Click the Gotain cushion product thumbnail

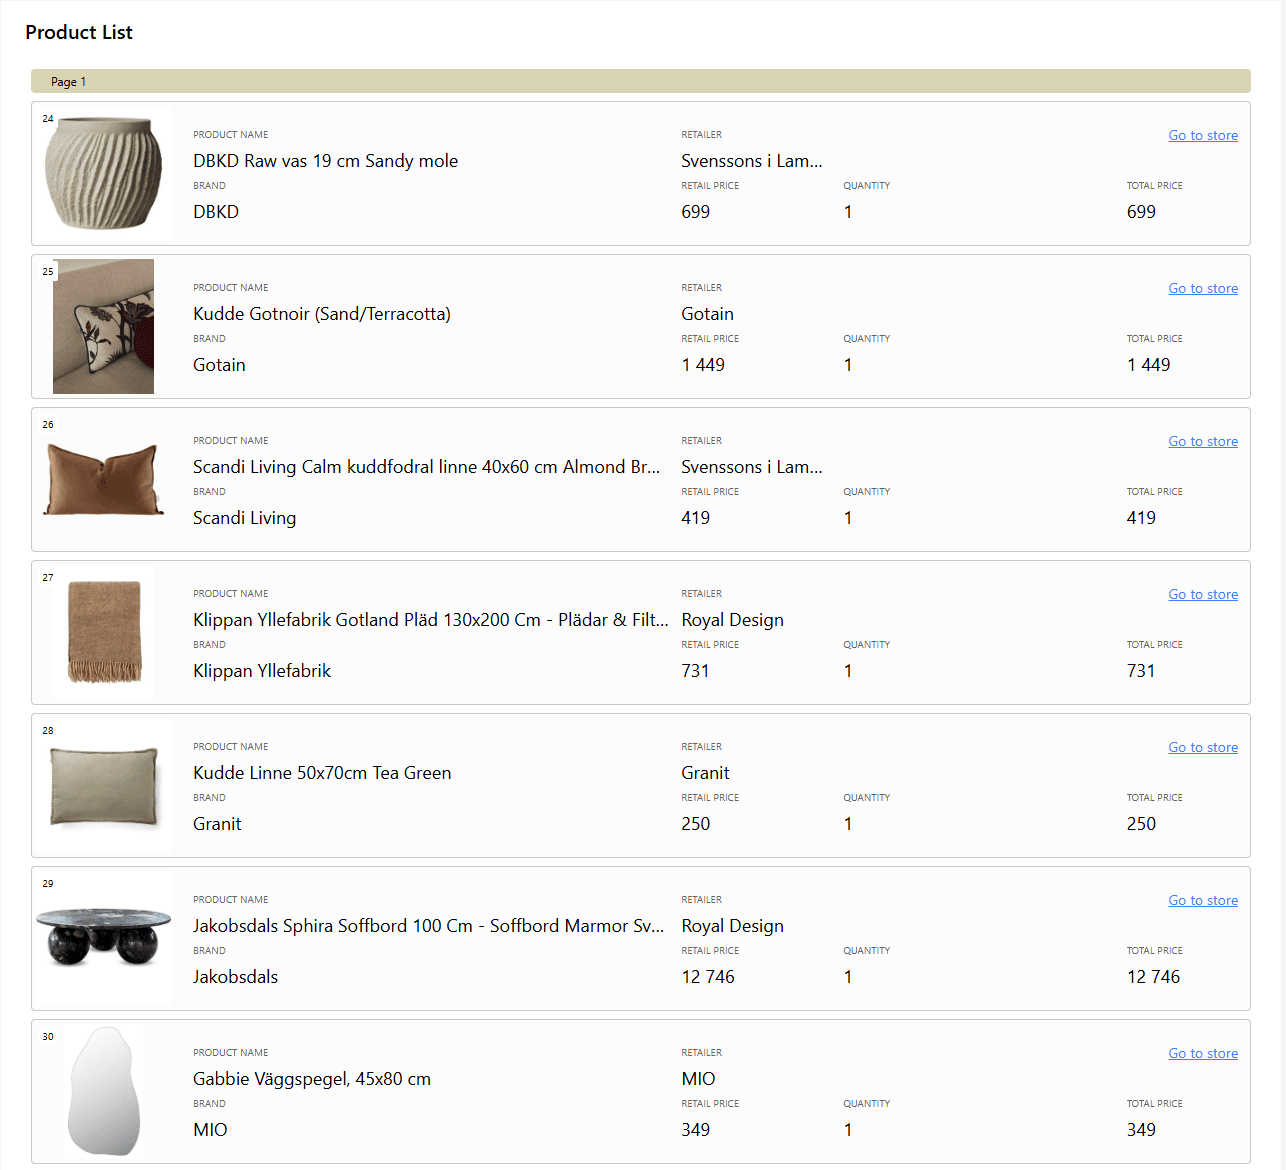tap(103, 327)
